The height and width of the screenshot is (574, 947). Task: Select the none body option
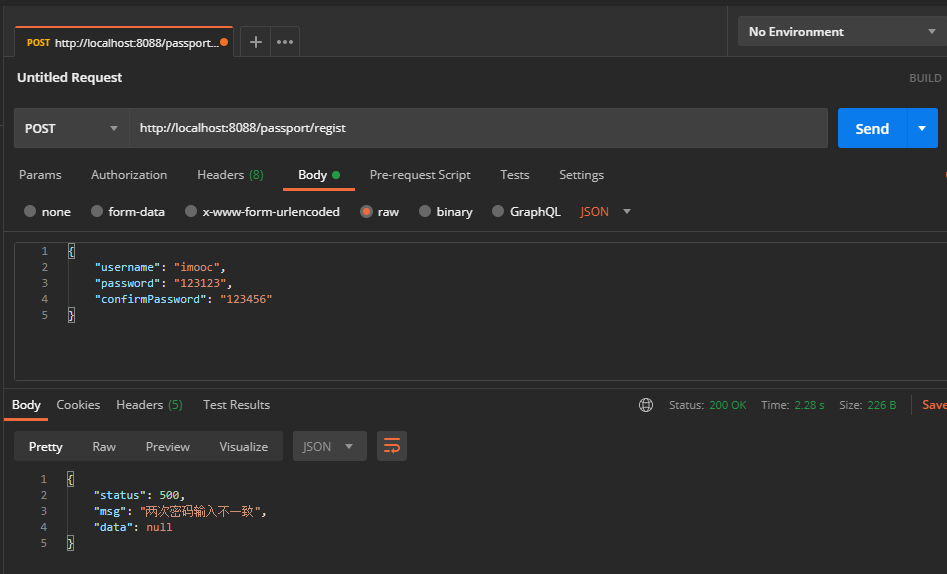coord(30,212)
